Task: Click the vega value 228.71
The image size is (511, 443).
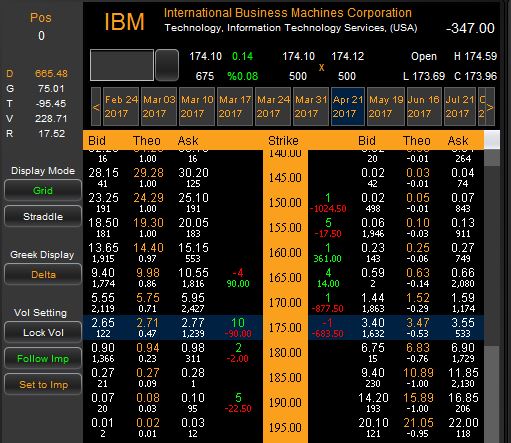Action: pos(51,118)
